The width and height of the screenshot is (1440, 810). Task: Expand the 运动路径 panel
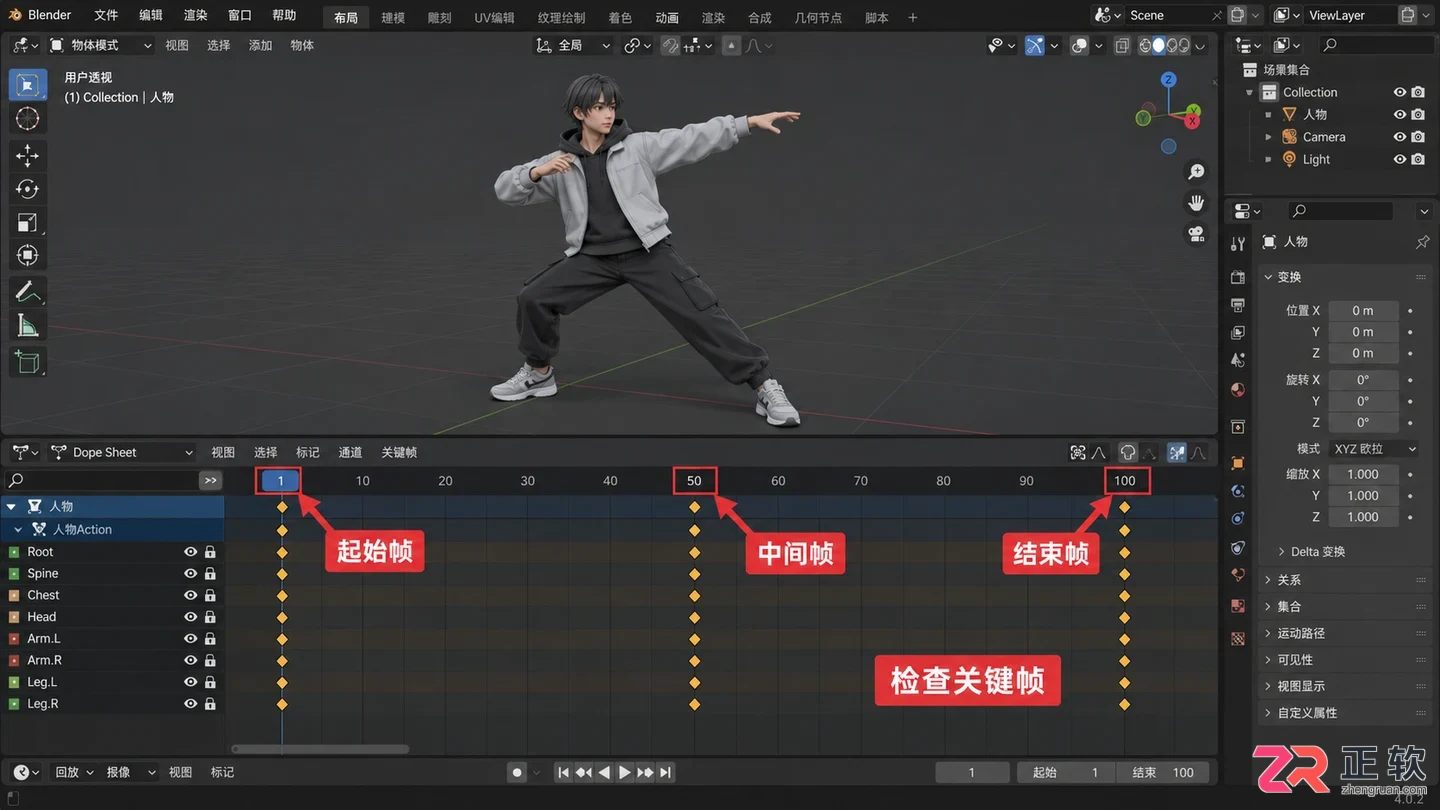(1300, 633)
